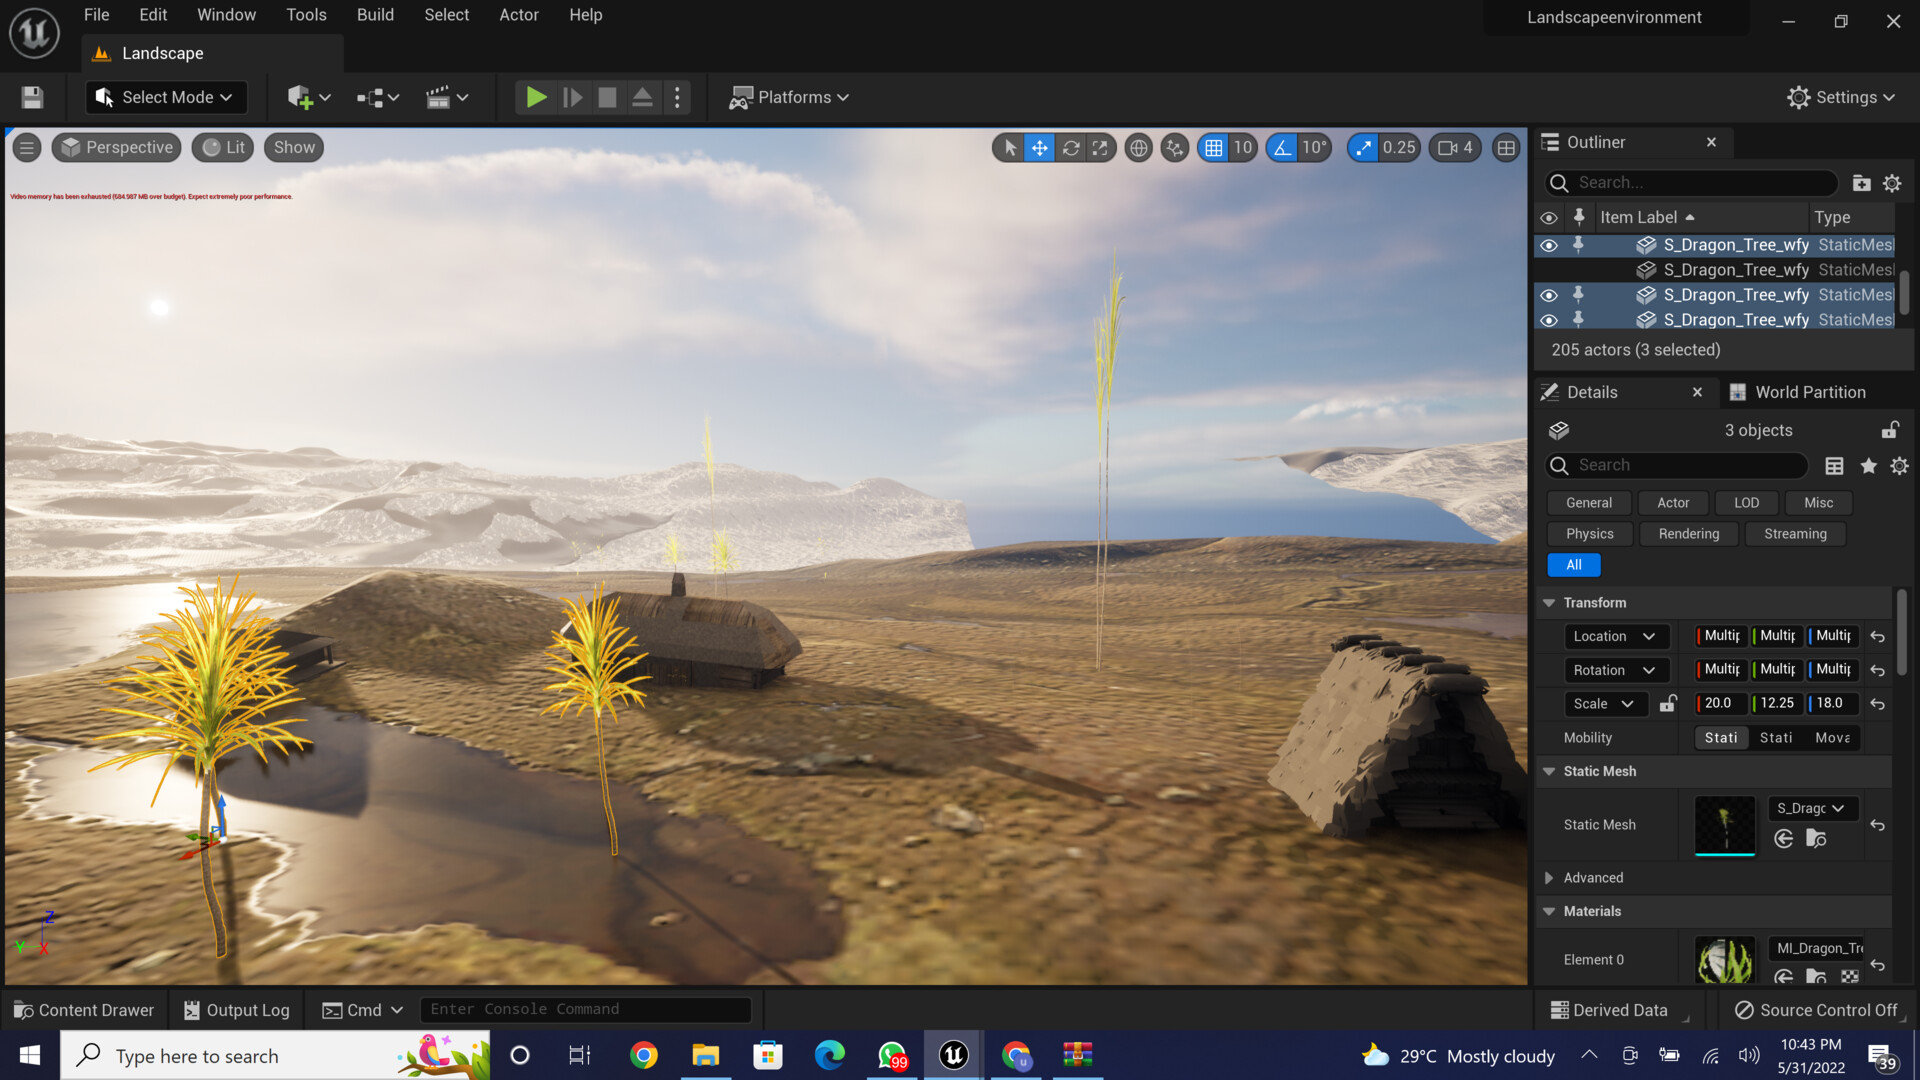
Task: Open the Add Actor quick-add icon
Action: [301, 97]
